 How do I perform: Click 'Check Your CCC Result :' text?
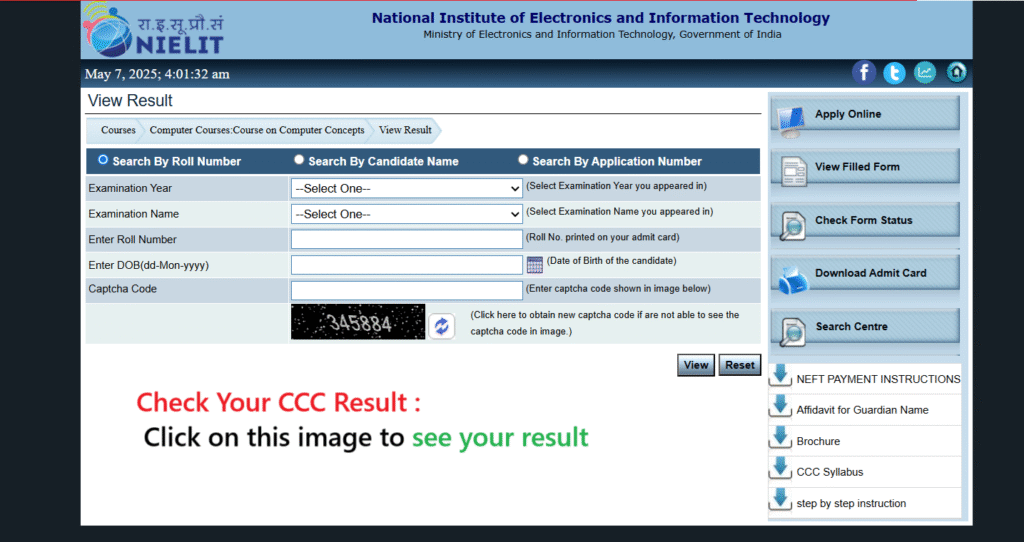coord(278,402)
